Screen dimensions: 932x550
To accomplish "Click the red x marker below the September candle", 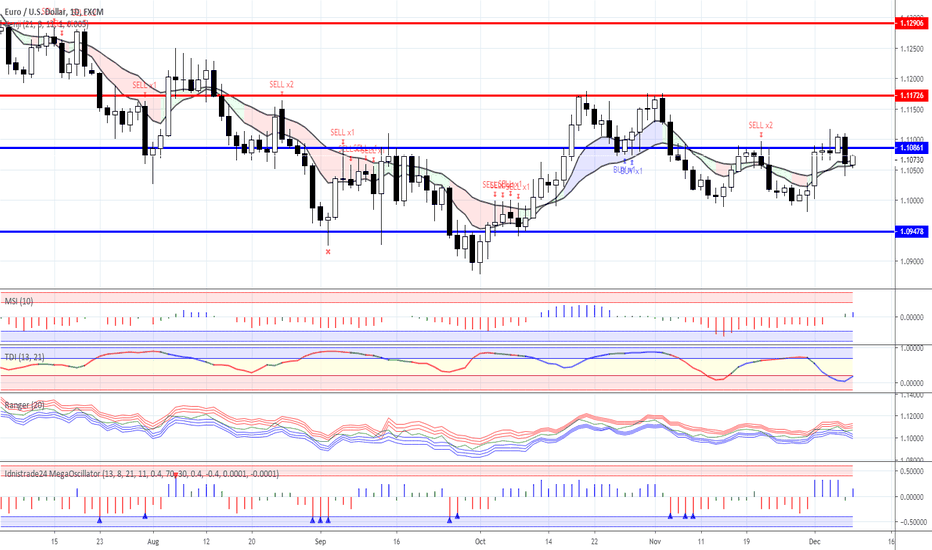I will click(328, 251).
